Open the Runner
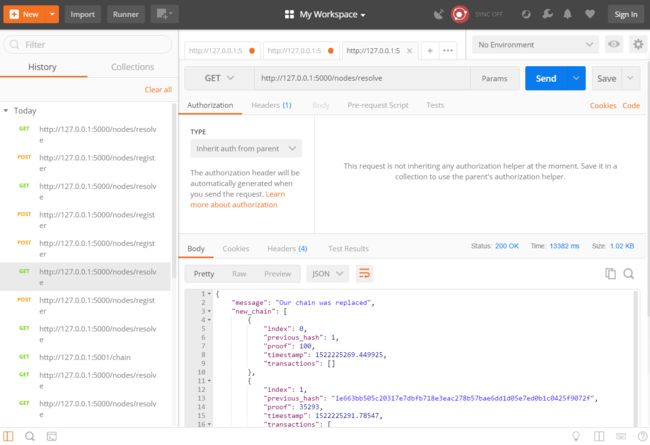Image resolution: width=650 pixels, height=445 pixels. point(126,15)
